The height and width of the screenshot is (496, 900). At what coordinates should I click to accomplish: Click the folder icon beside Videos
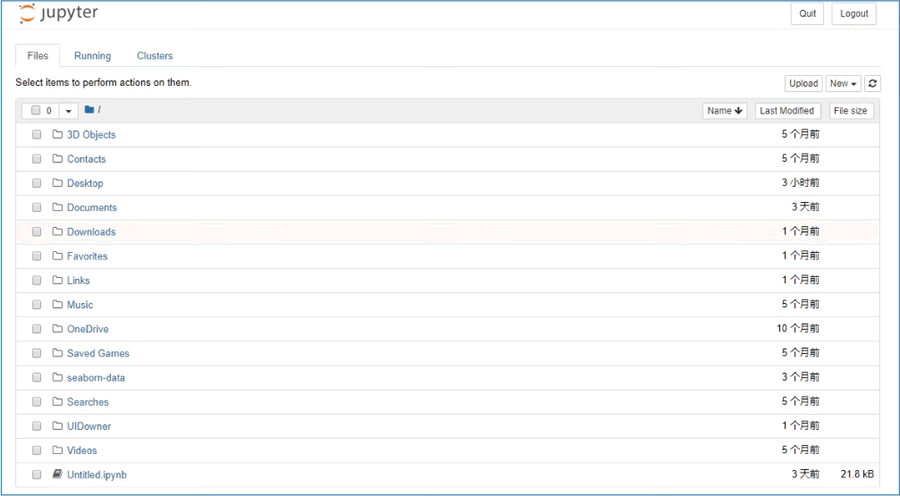[x=57, y=450]
